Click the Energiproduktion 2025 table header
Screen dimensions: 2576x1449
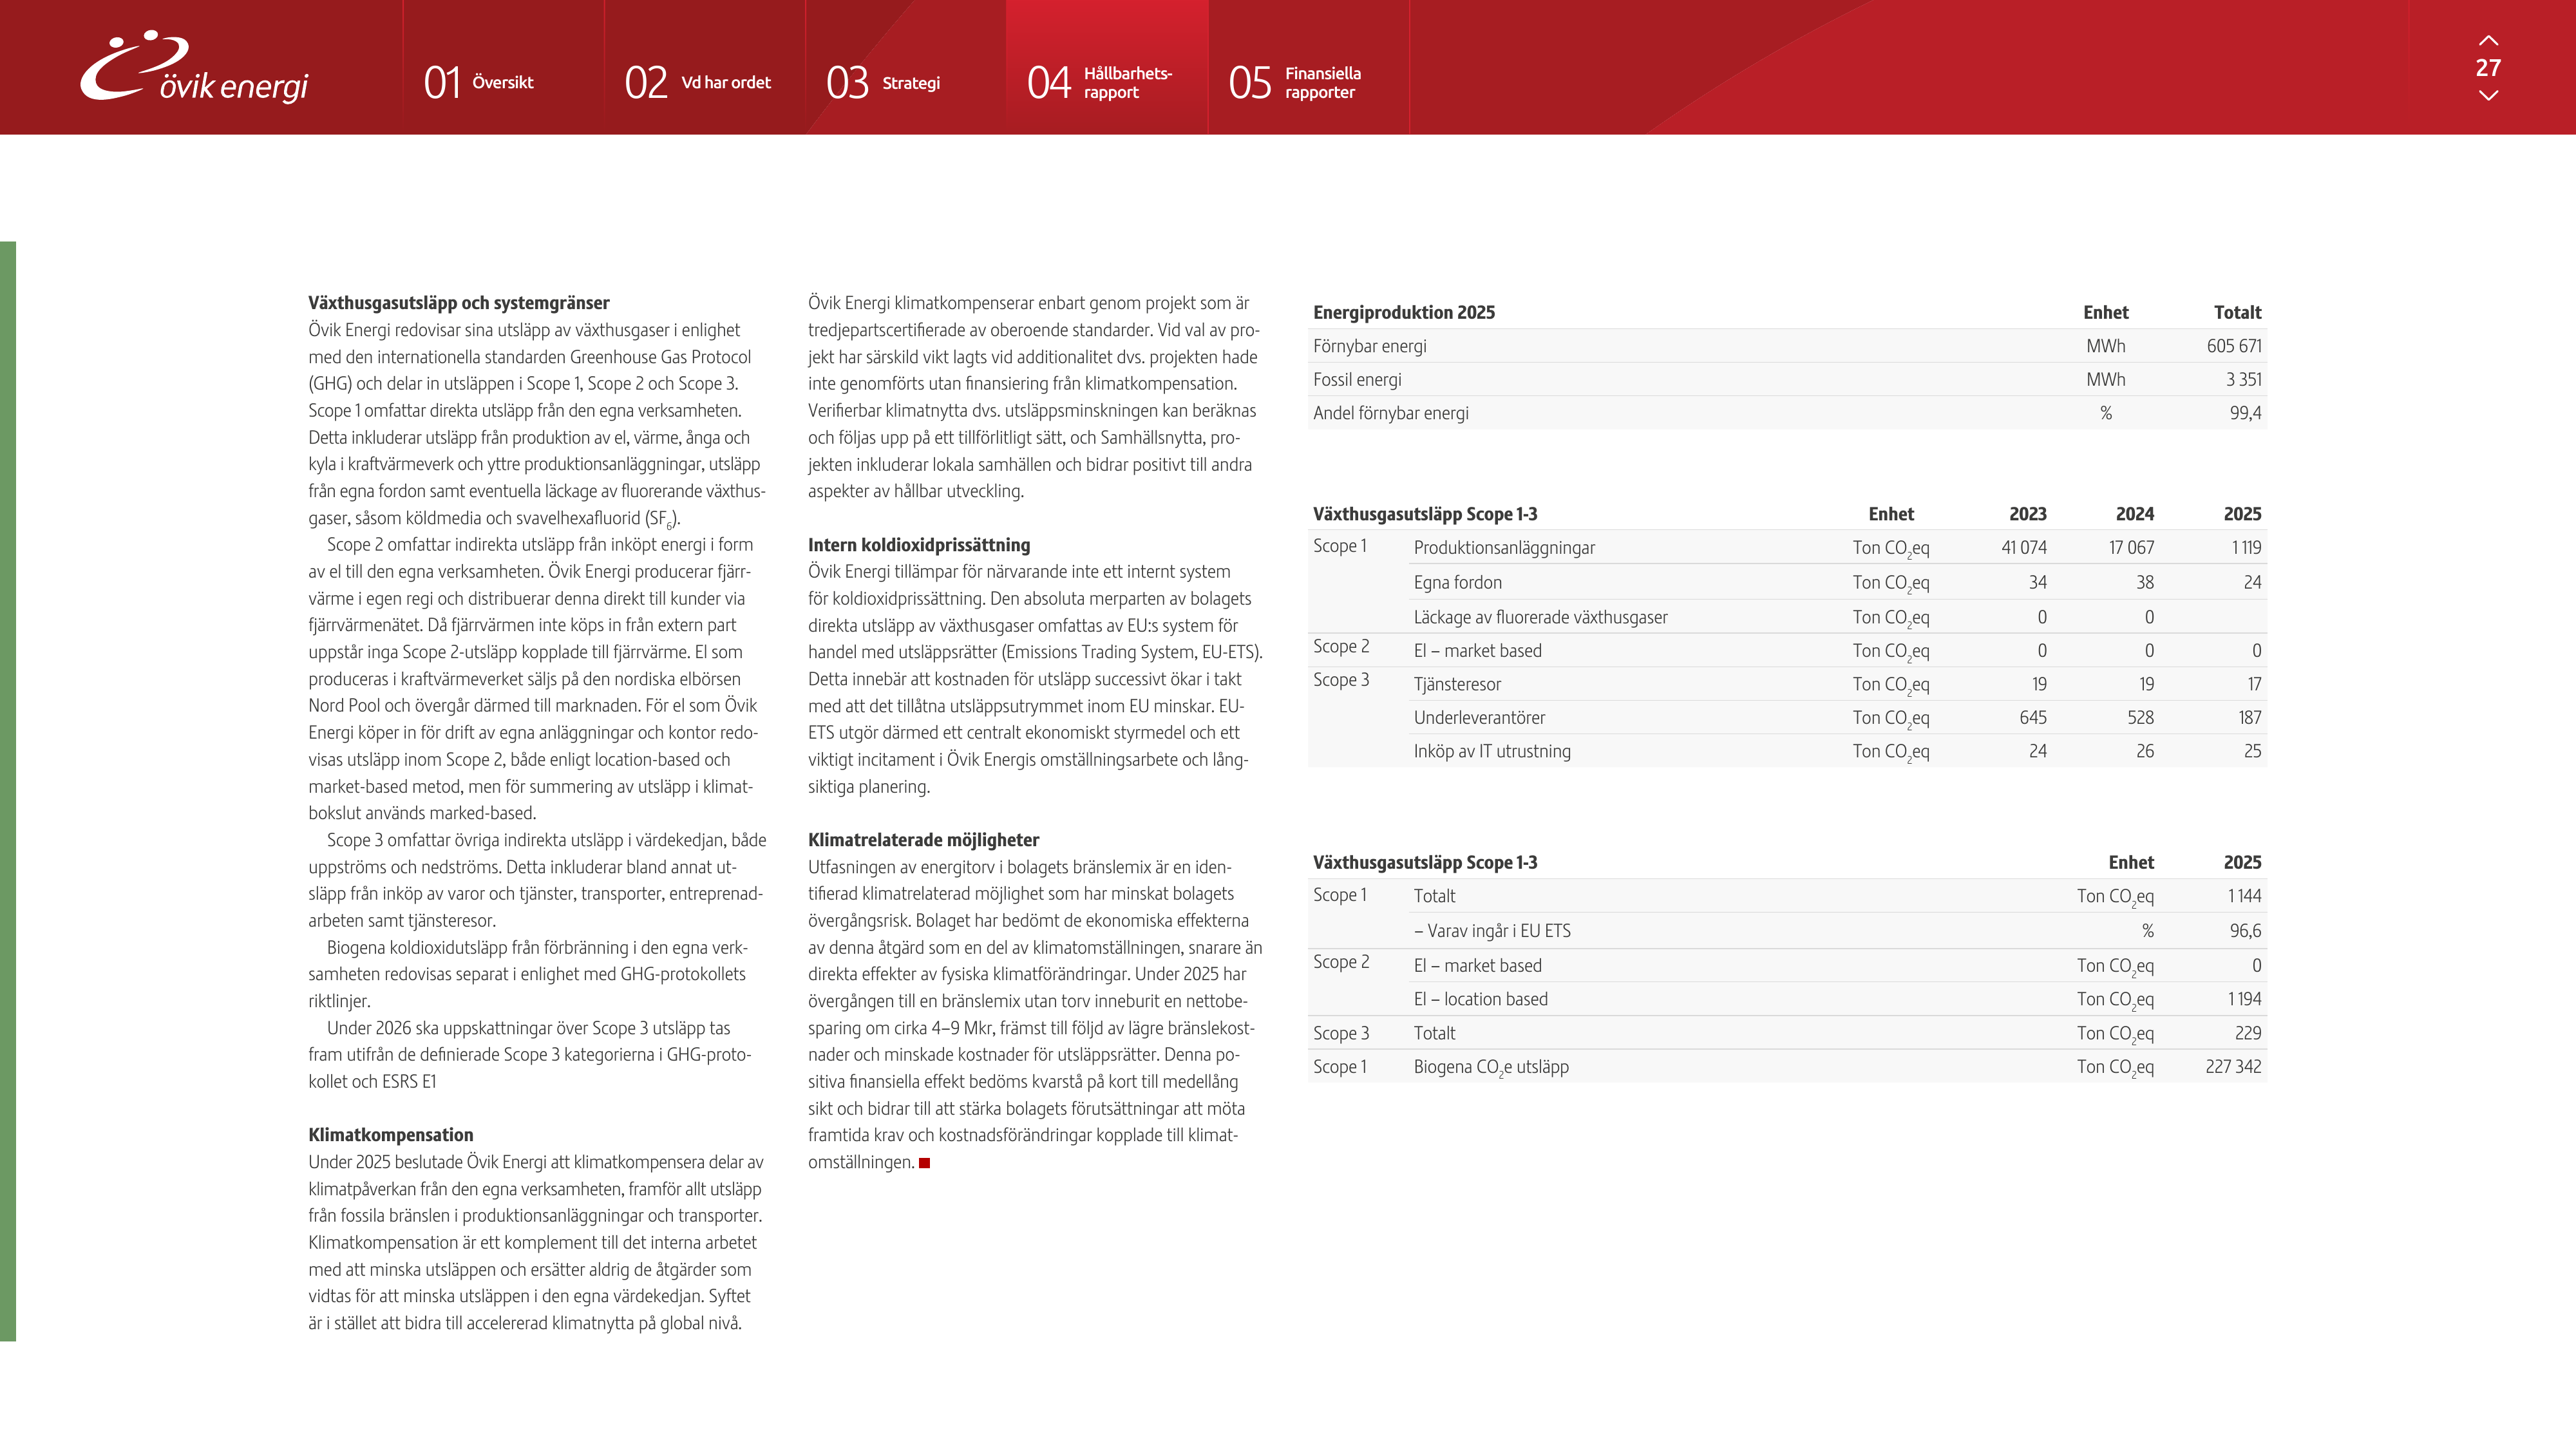(x=1404, y=312)
